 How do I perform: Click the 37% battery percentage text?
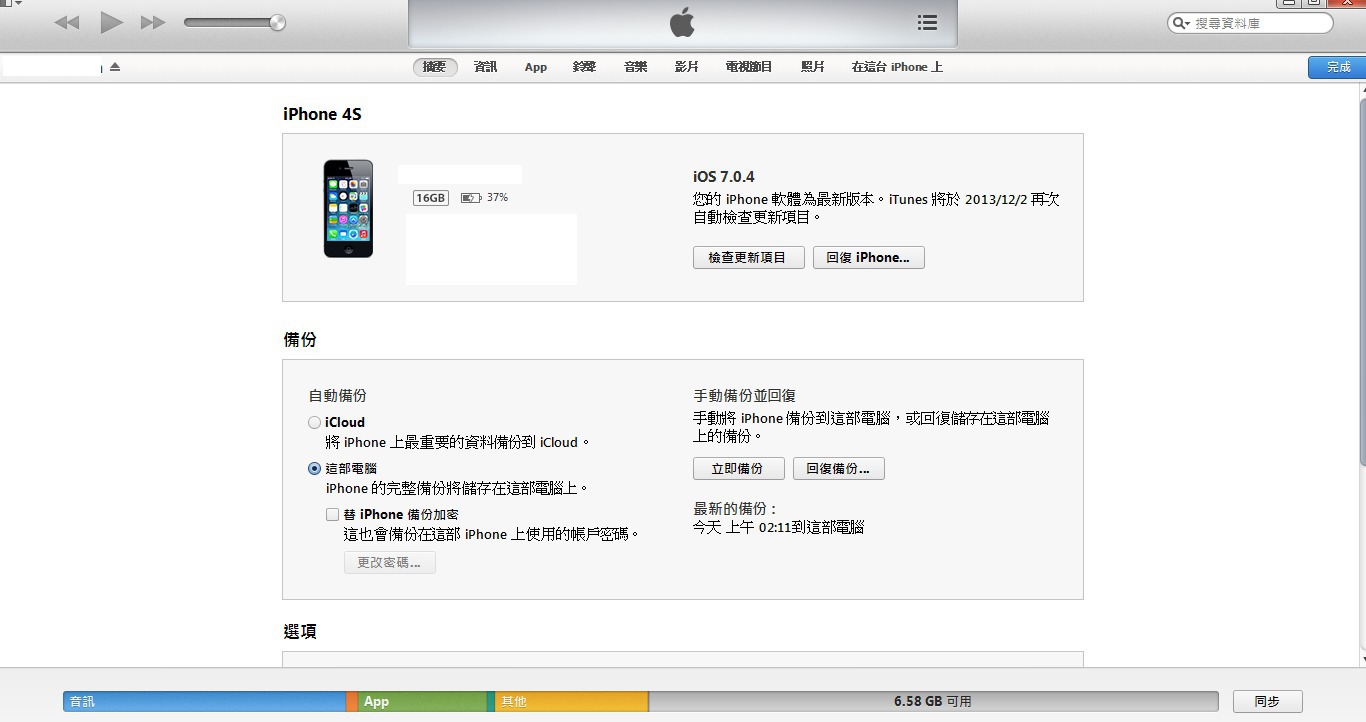(x=497, y=198)
